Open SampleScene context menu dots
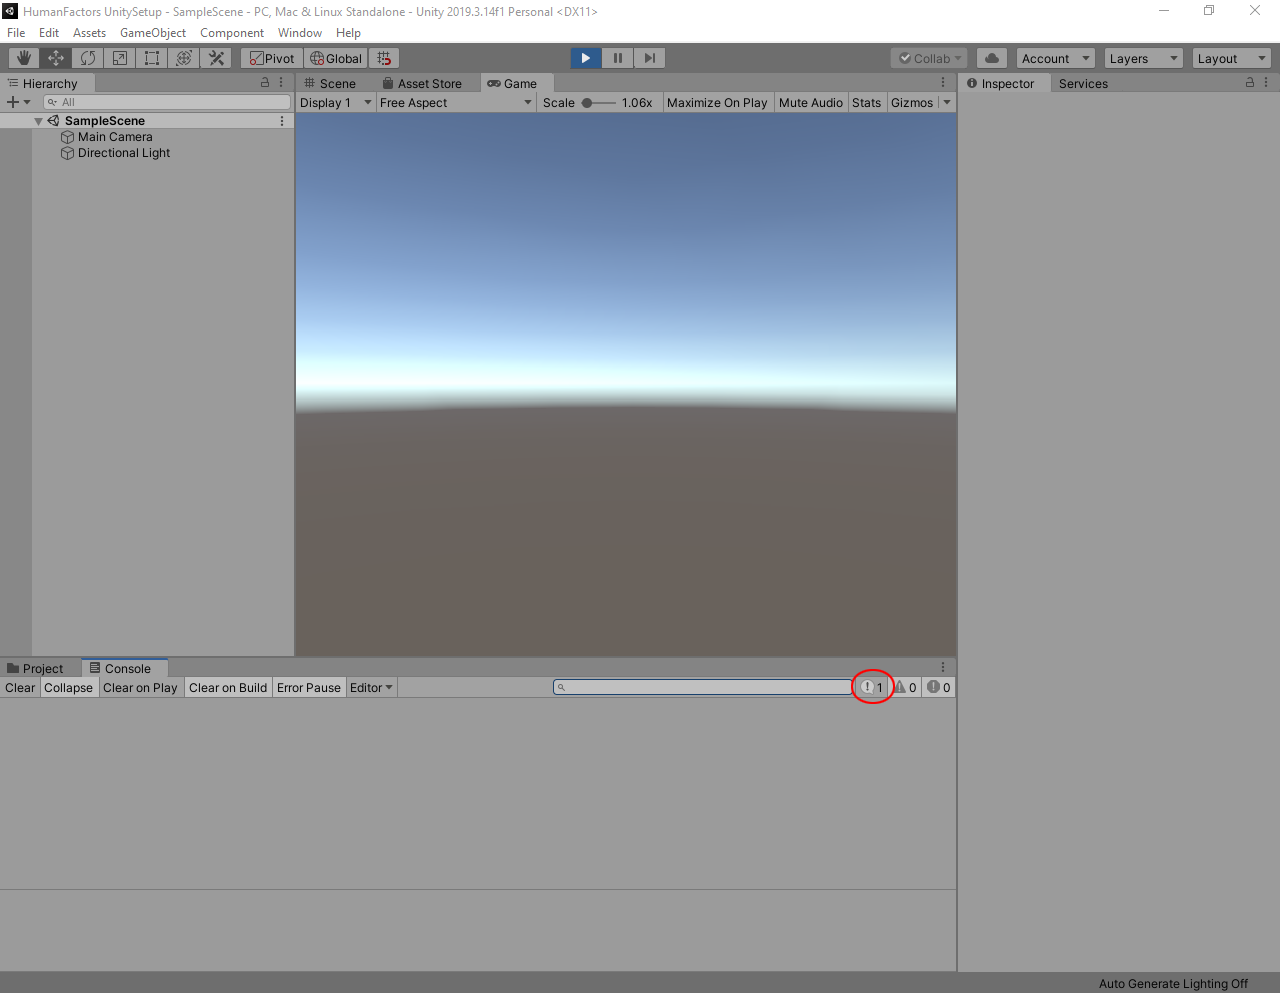Viewport: 1280px width, 993px height. [x=282, y=121]
